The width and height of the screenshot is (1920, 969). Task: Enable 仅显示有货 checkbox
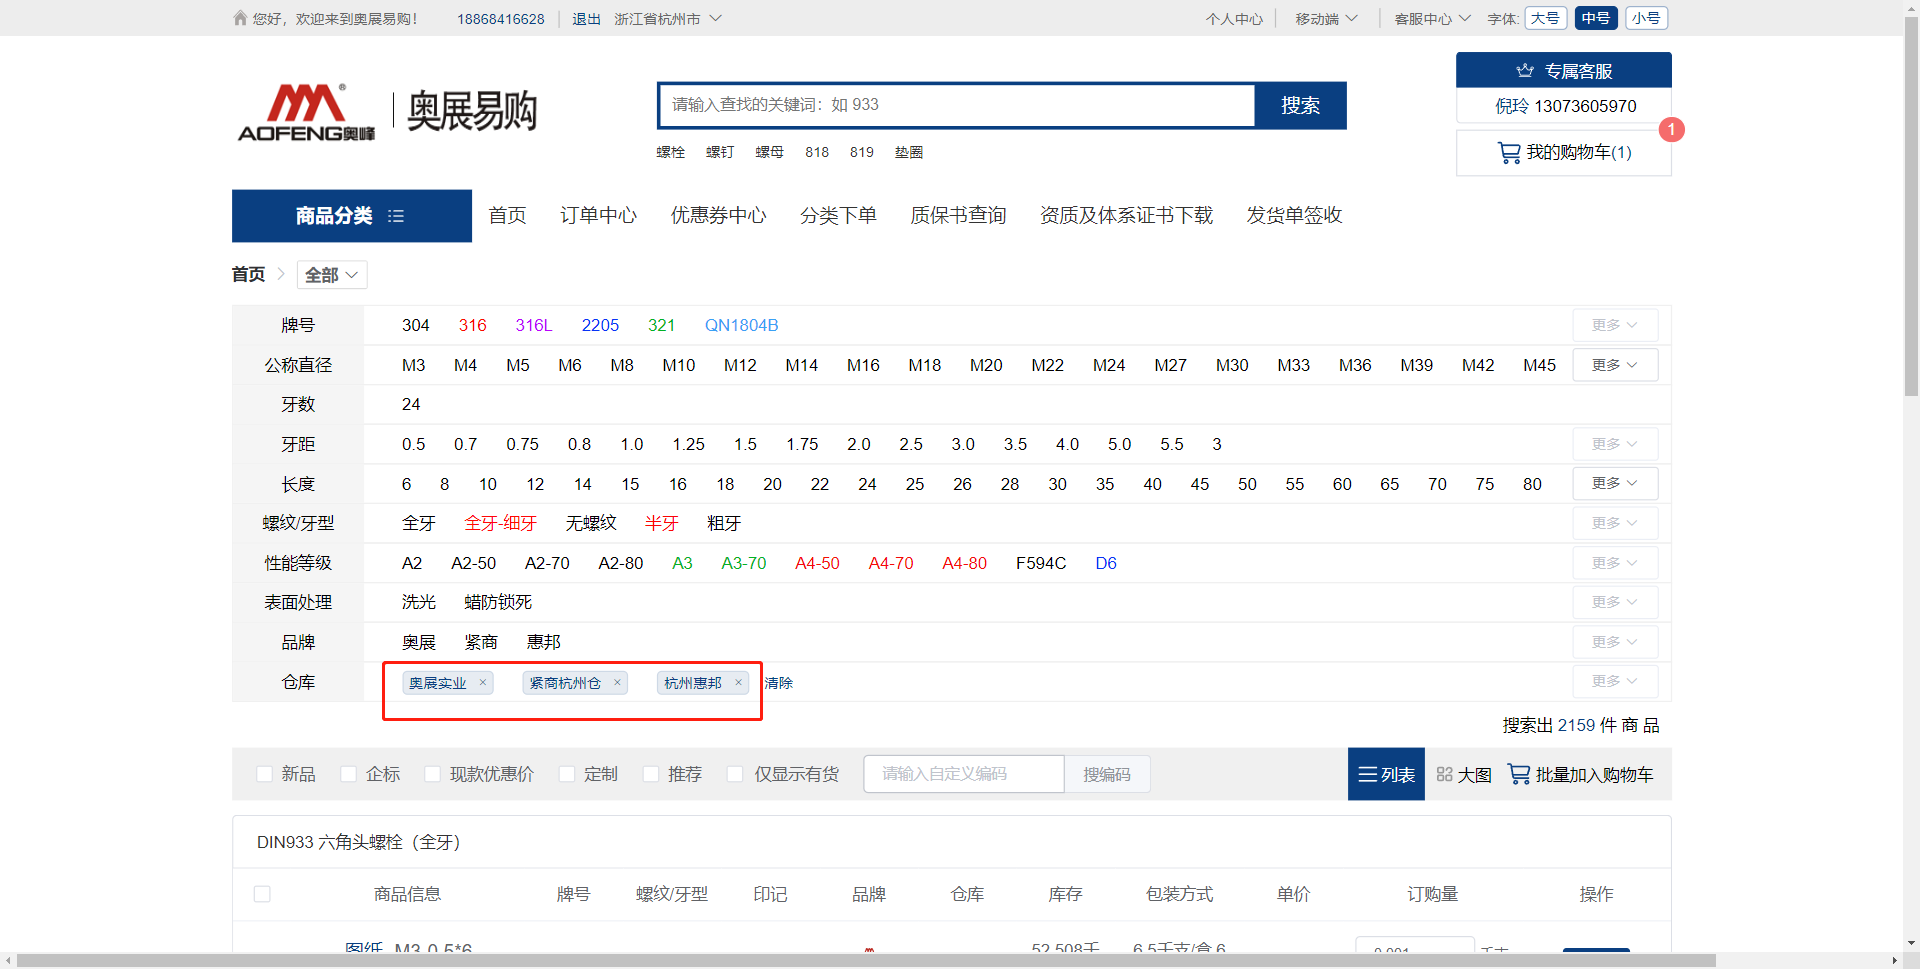pyautogui.click(x=735, y=774)
